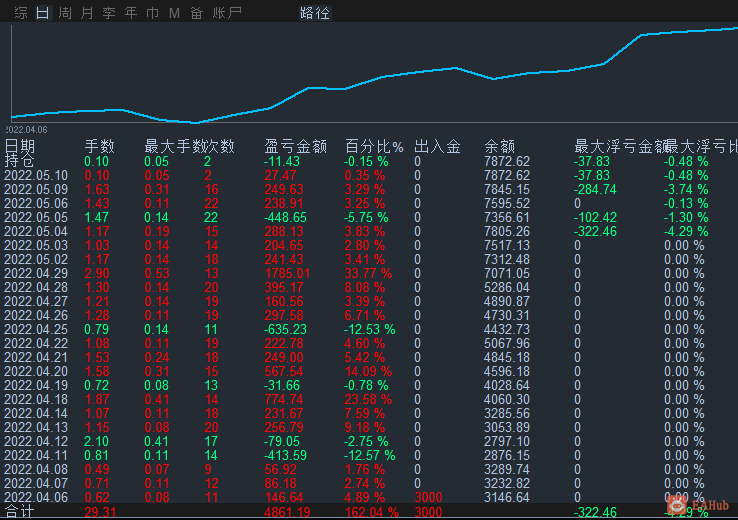The image size is (738, 520).
Task: Select the 2022.04.14 date row
Action: click(x=36, y=414)
